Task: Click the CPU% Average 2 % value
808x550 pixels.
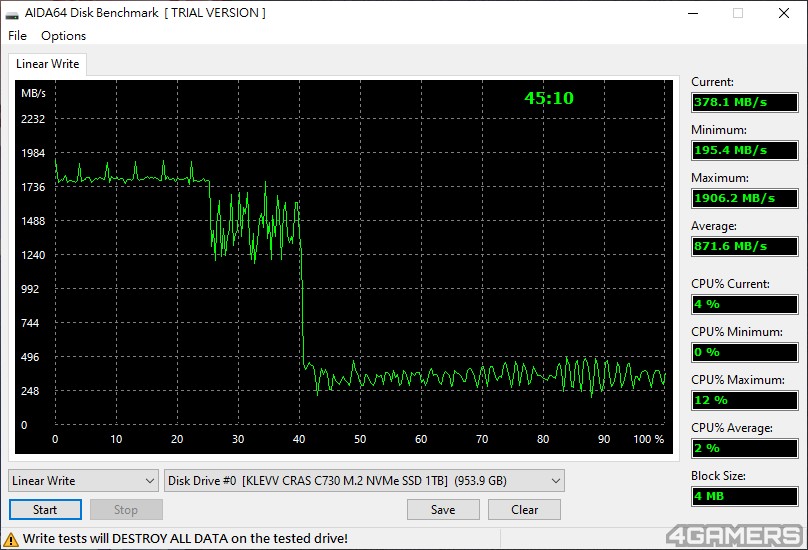Action: click(745, 448)
